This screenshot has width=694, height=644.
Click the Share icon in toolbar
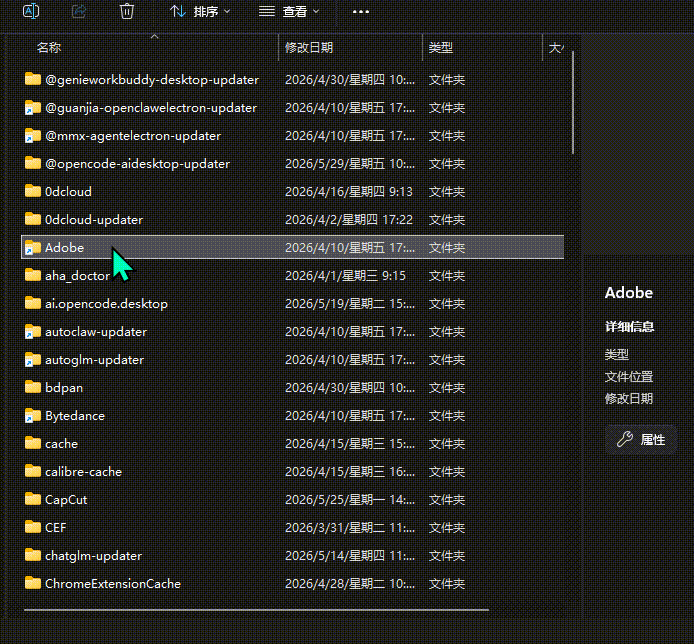coord(79,11)
